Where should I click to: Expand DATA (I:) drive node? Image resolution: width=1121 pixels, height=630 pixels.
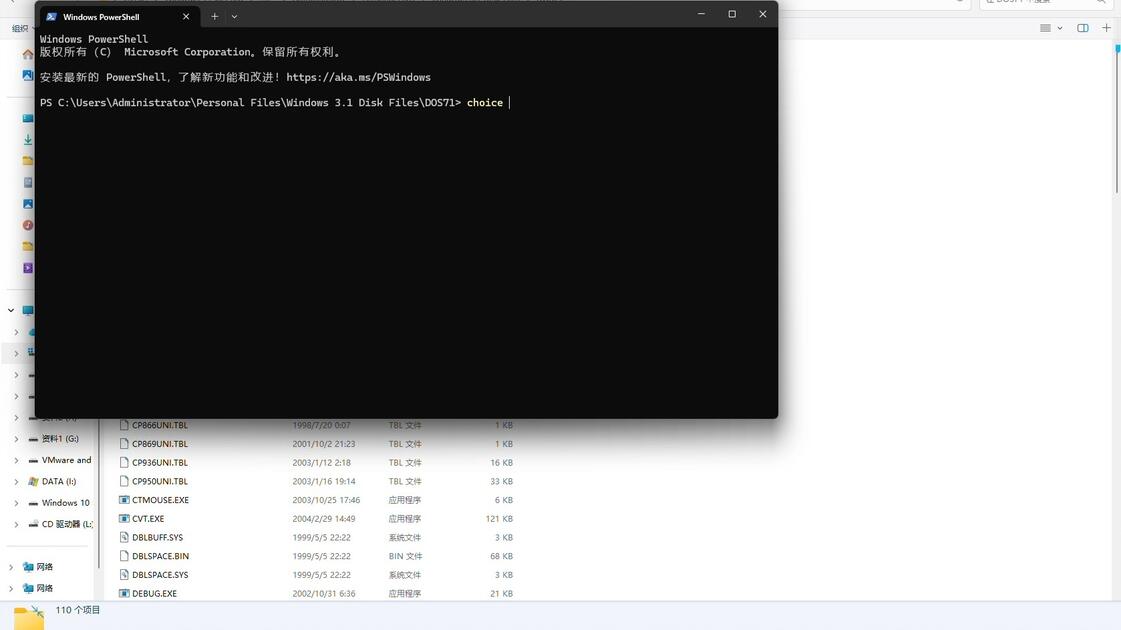pyautogui.click(x=16, y=482)
